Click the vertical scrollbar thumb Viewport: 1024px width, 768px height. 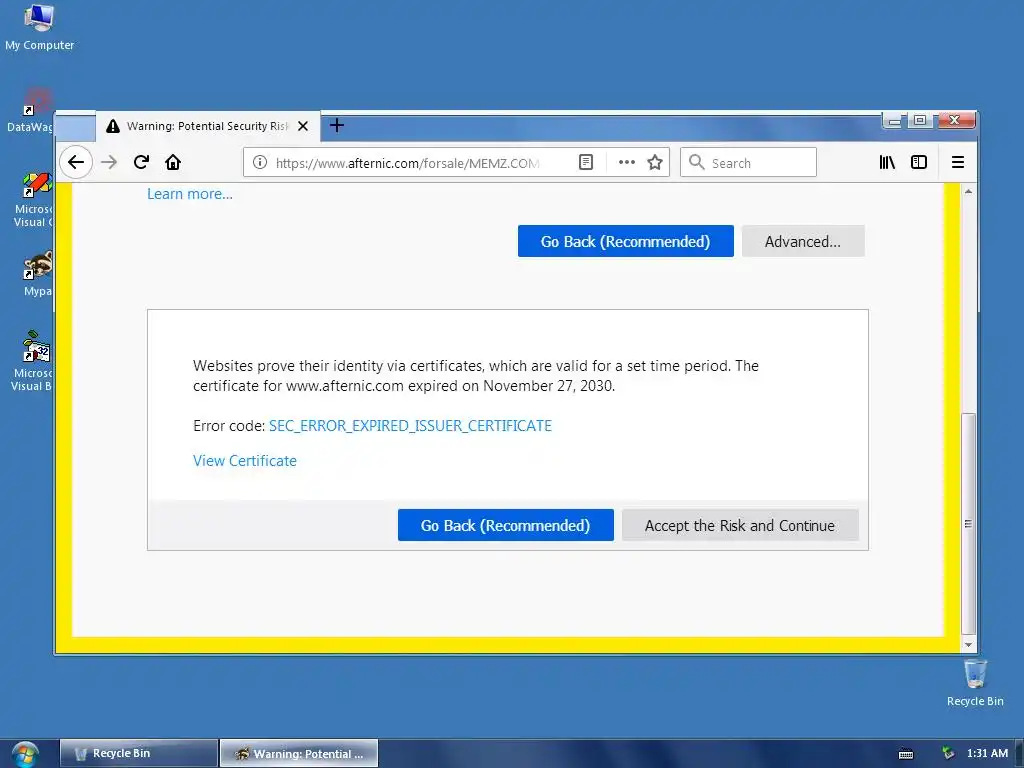tap(968, 524)
